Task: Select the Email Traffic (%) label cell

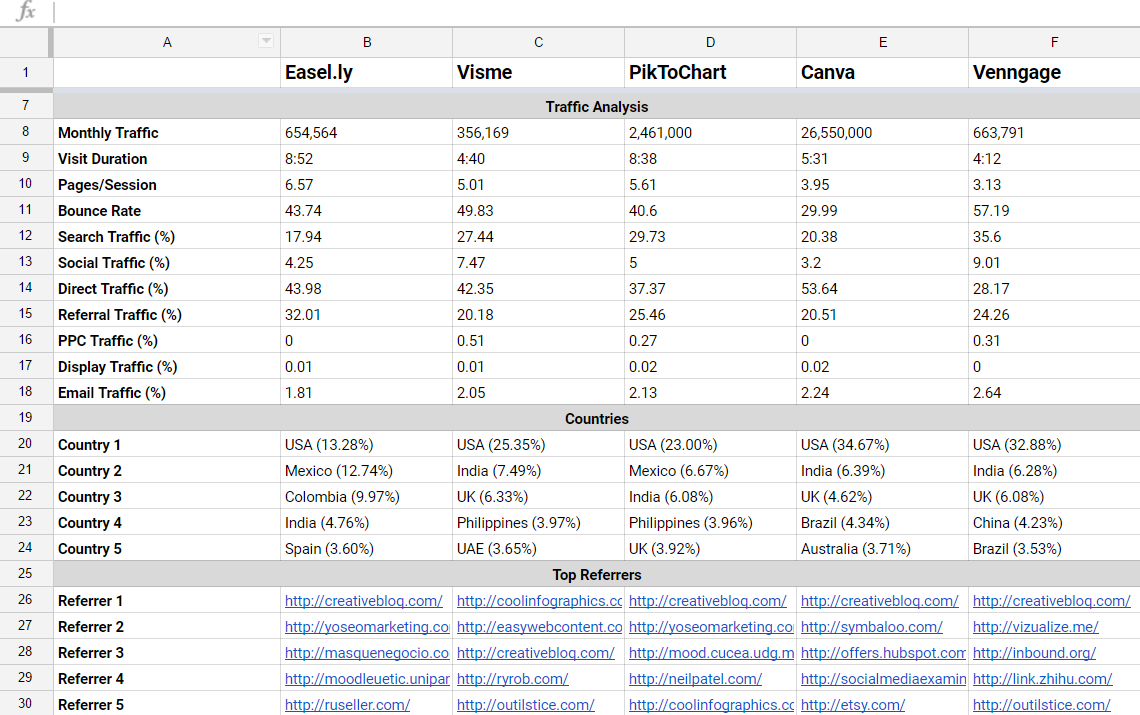Action: [x=167, y=392]
